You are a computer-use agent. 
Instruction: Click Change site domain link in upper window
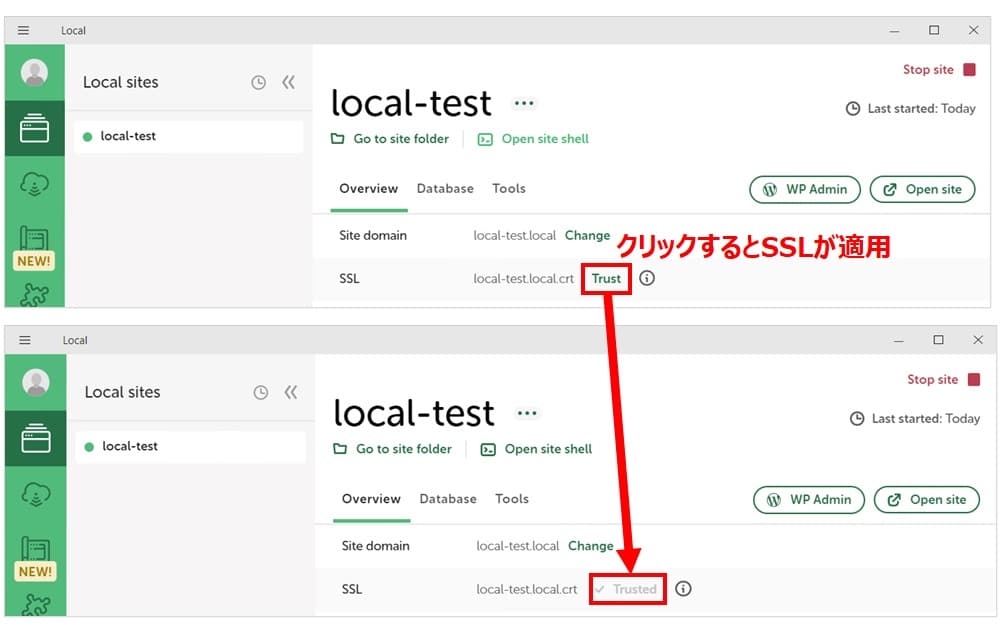(587, 235)
